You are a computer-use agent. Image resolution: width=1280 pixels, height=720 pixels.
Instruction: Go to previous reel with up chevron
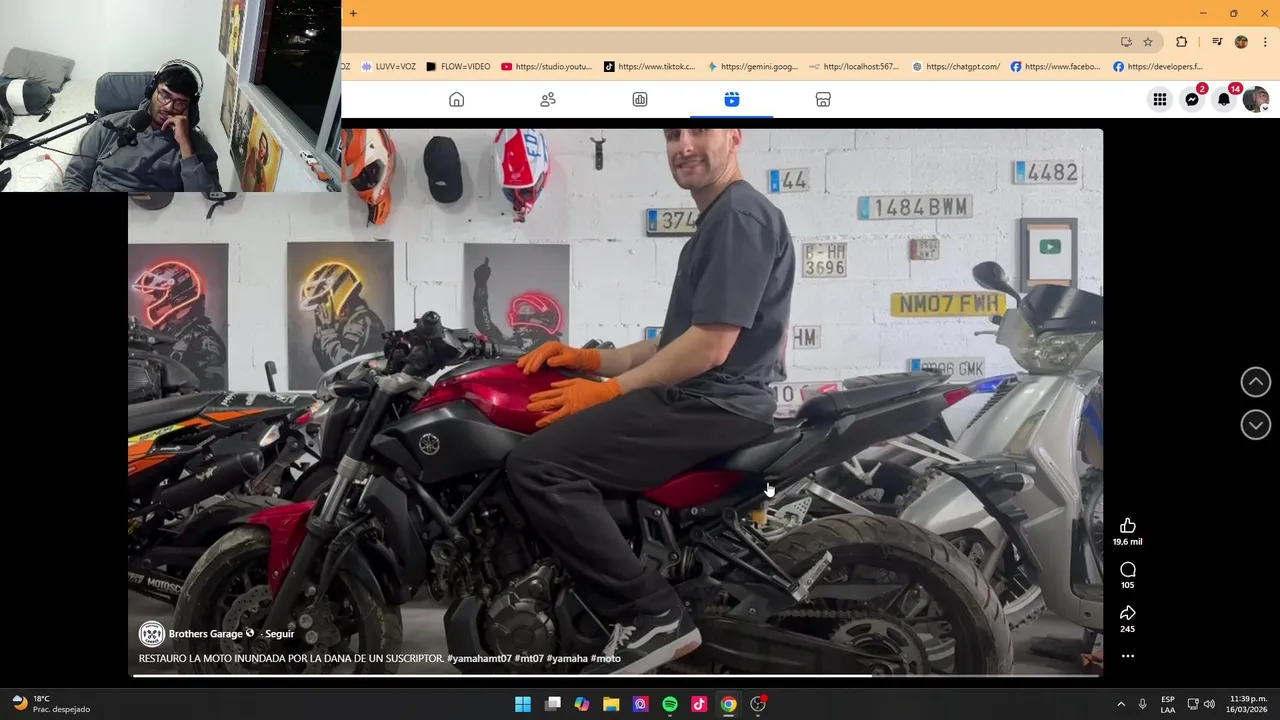1255,382
